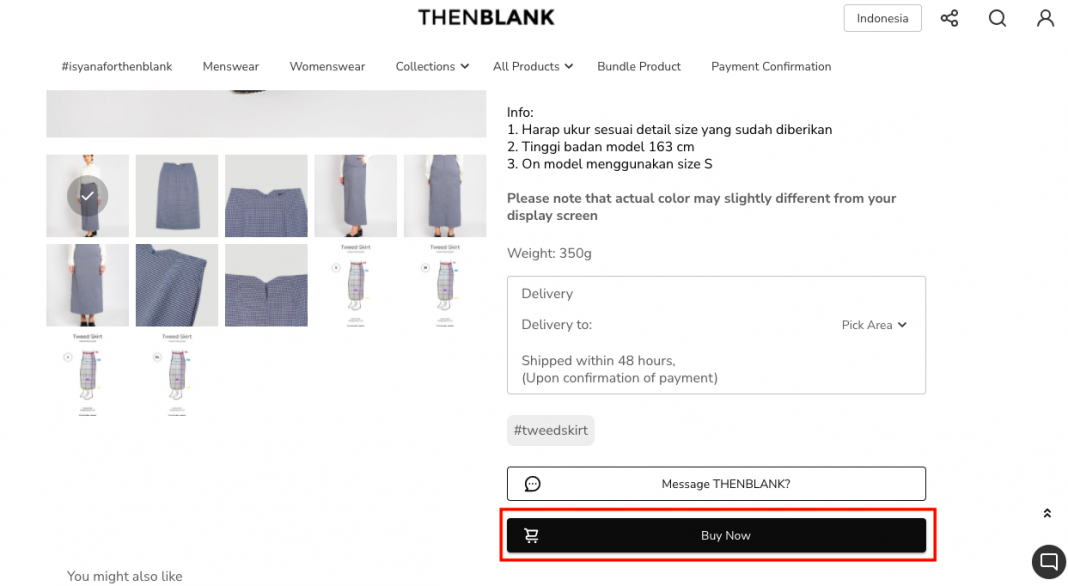Click the THENBLANK logo
Screen dimensions: 1068x586
(486, 17)
